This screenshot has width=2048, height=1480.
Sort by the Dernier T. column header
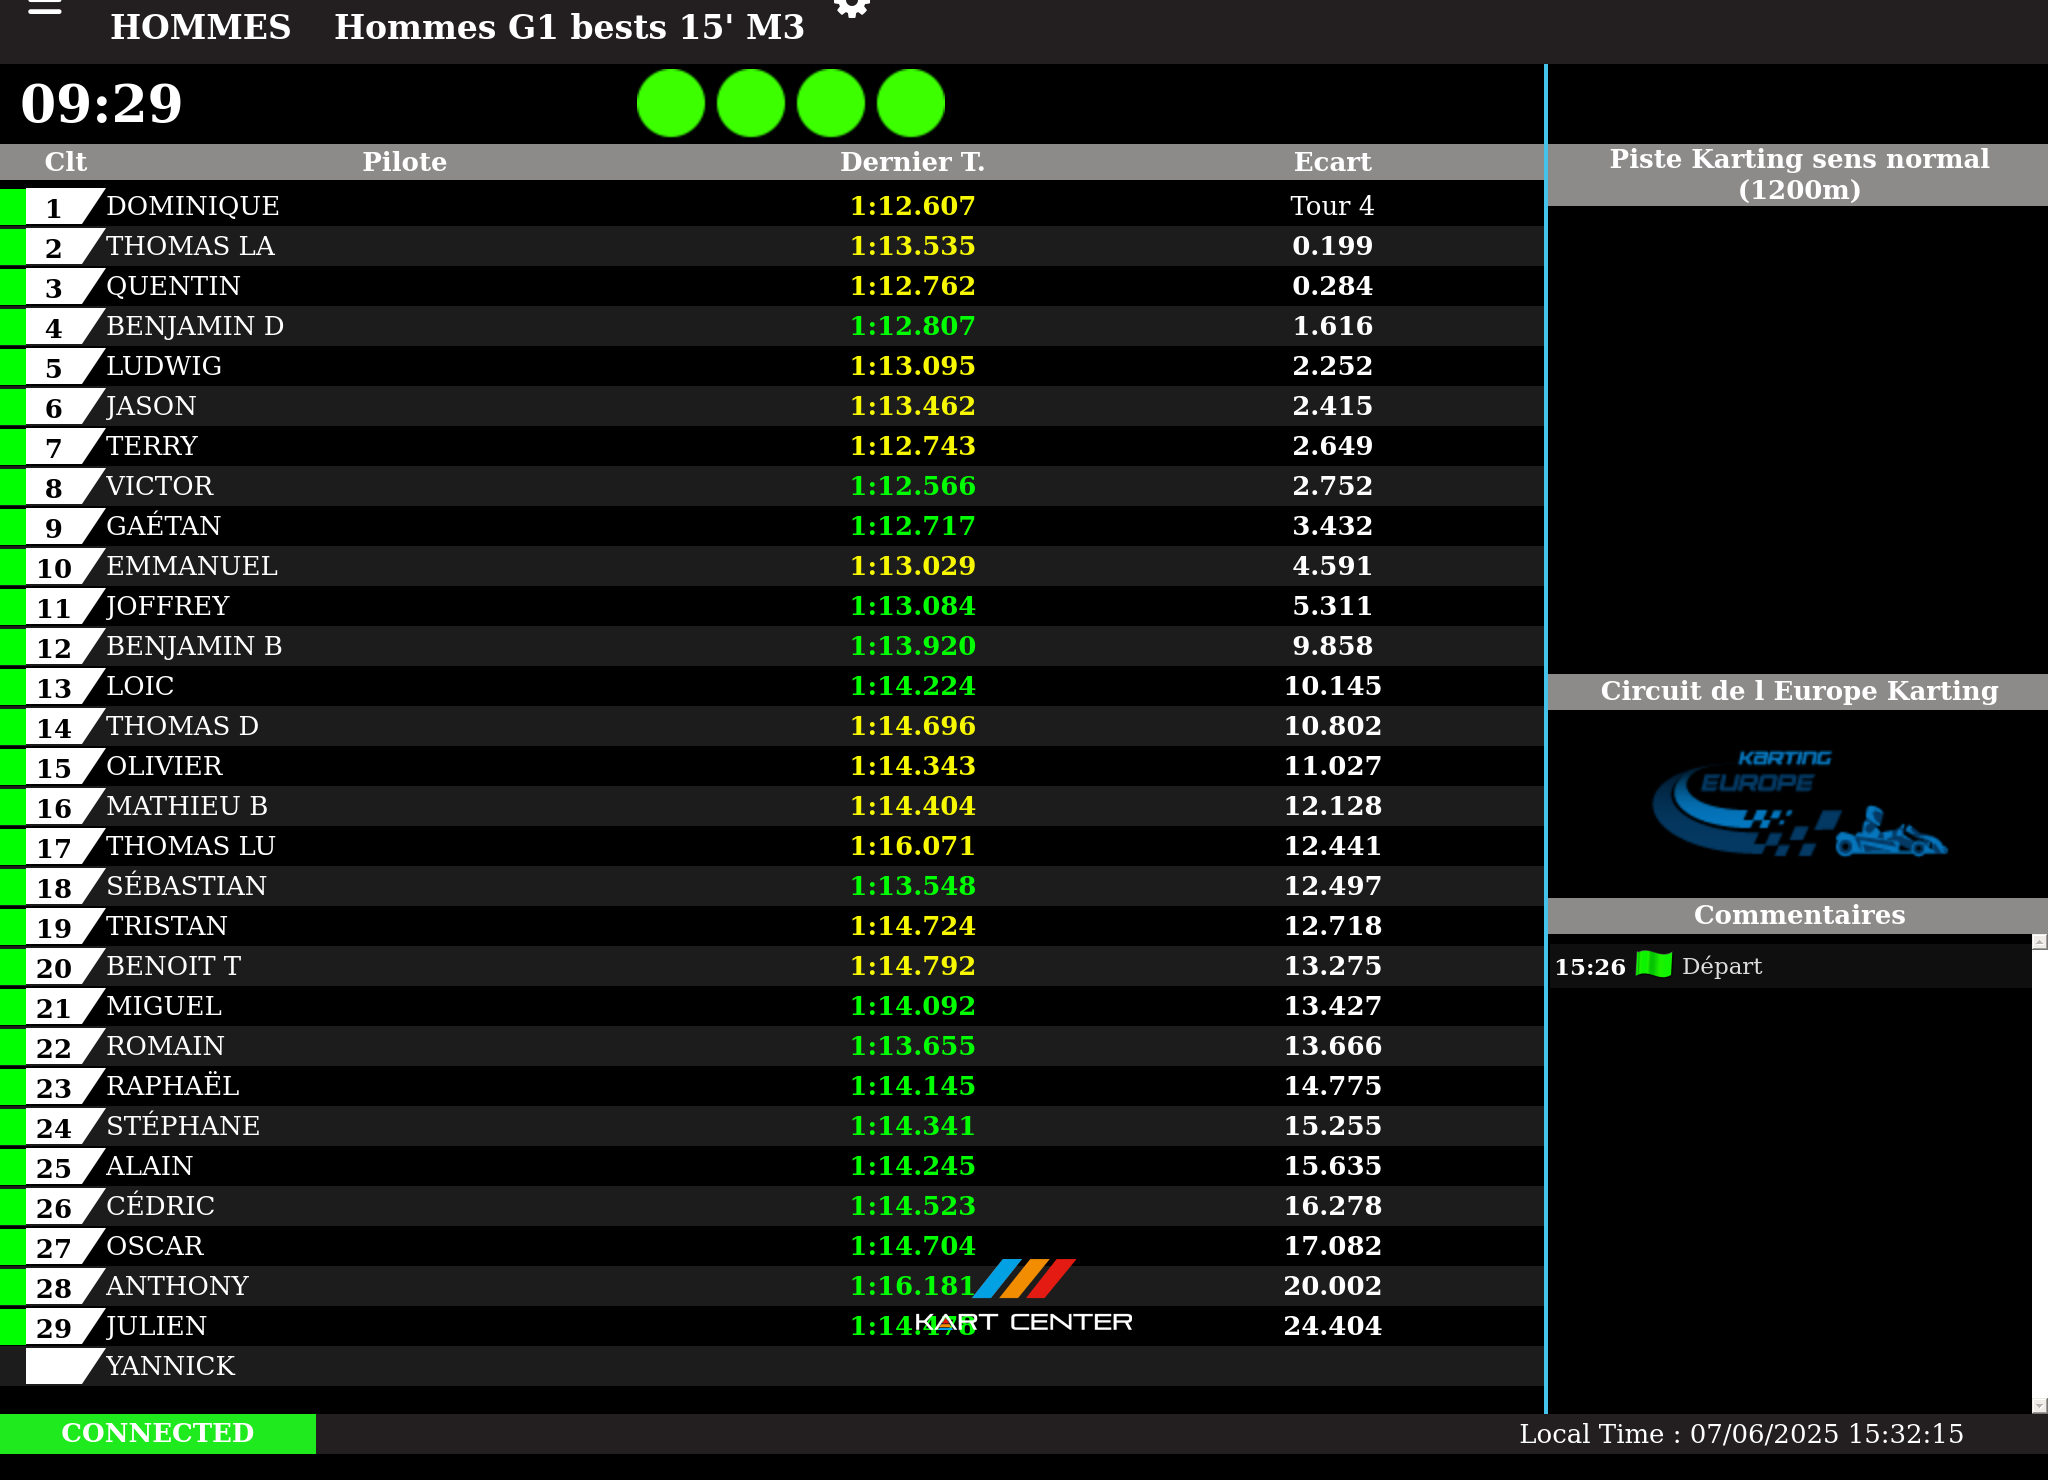point(912,162)
